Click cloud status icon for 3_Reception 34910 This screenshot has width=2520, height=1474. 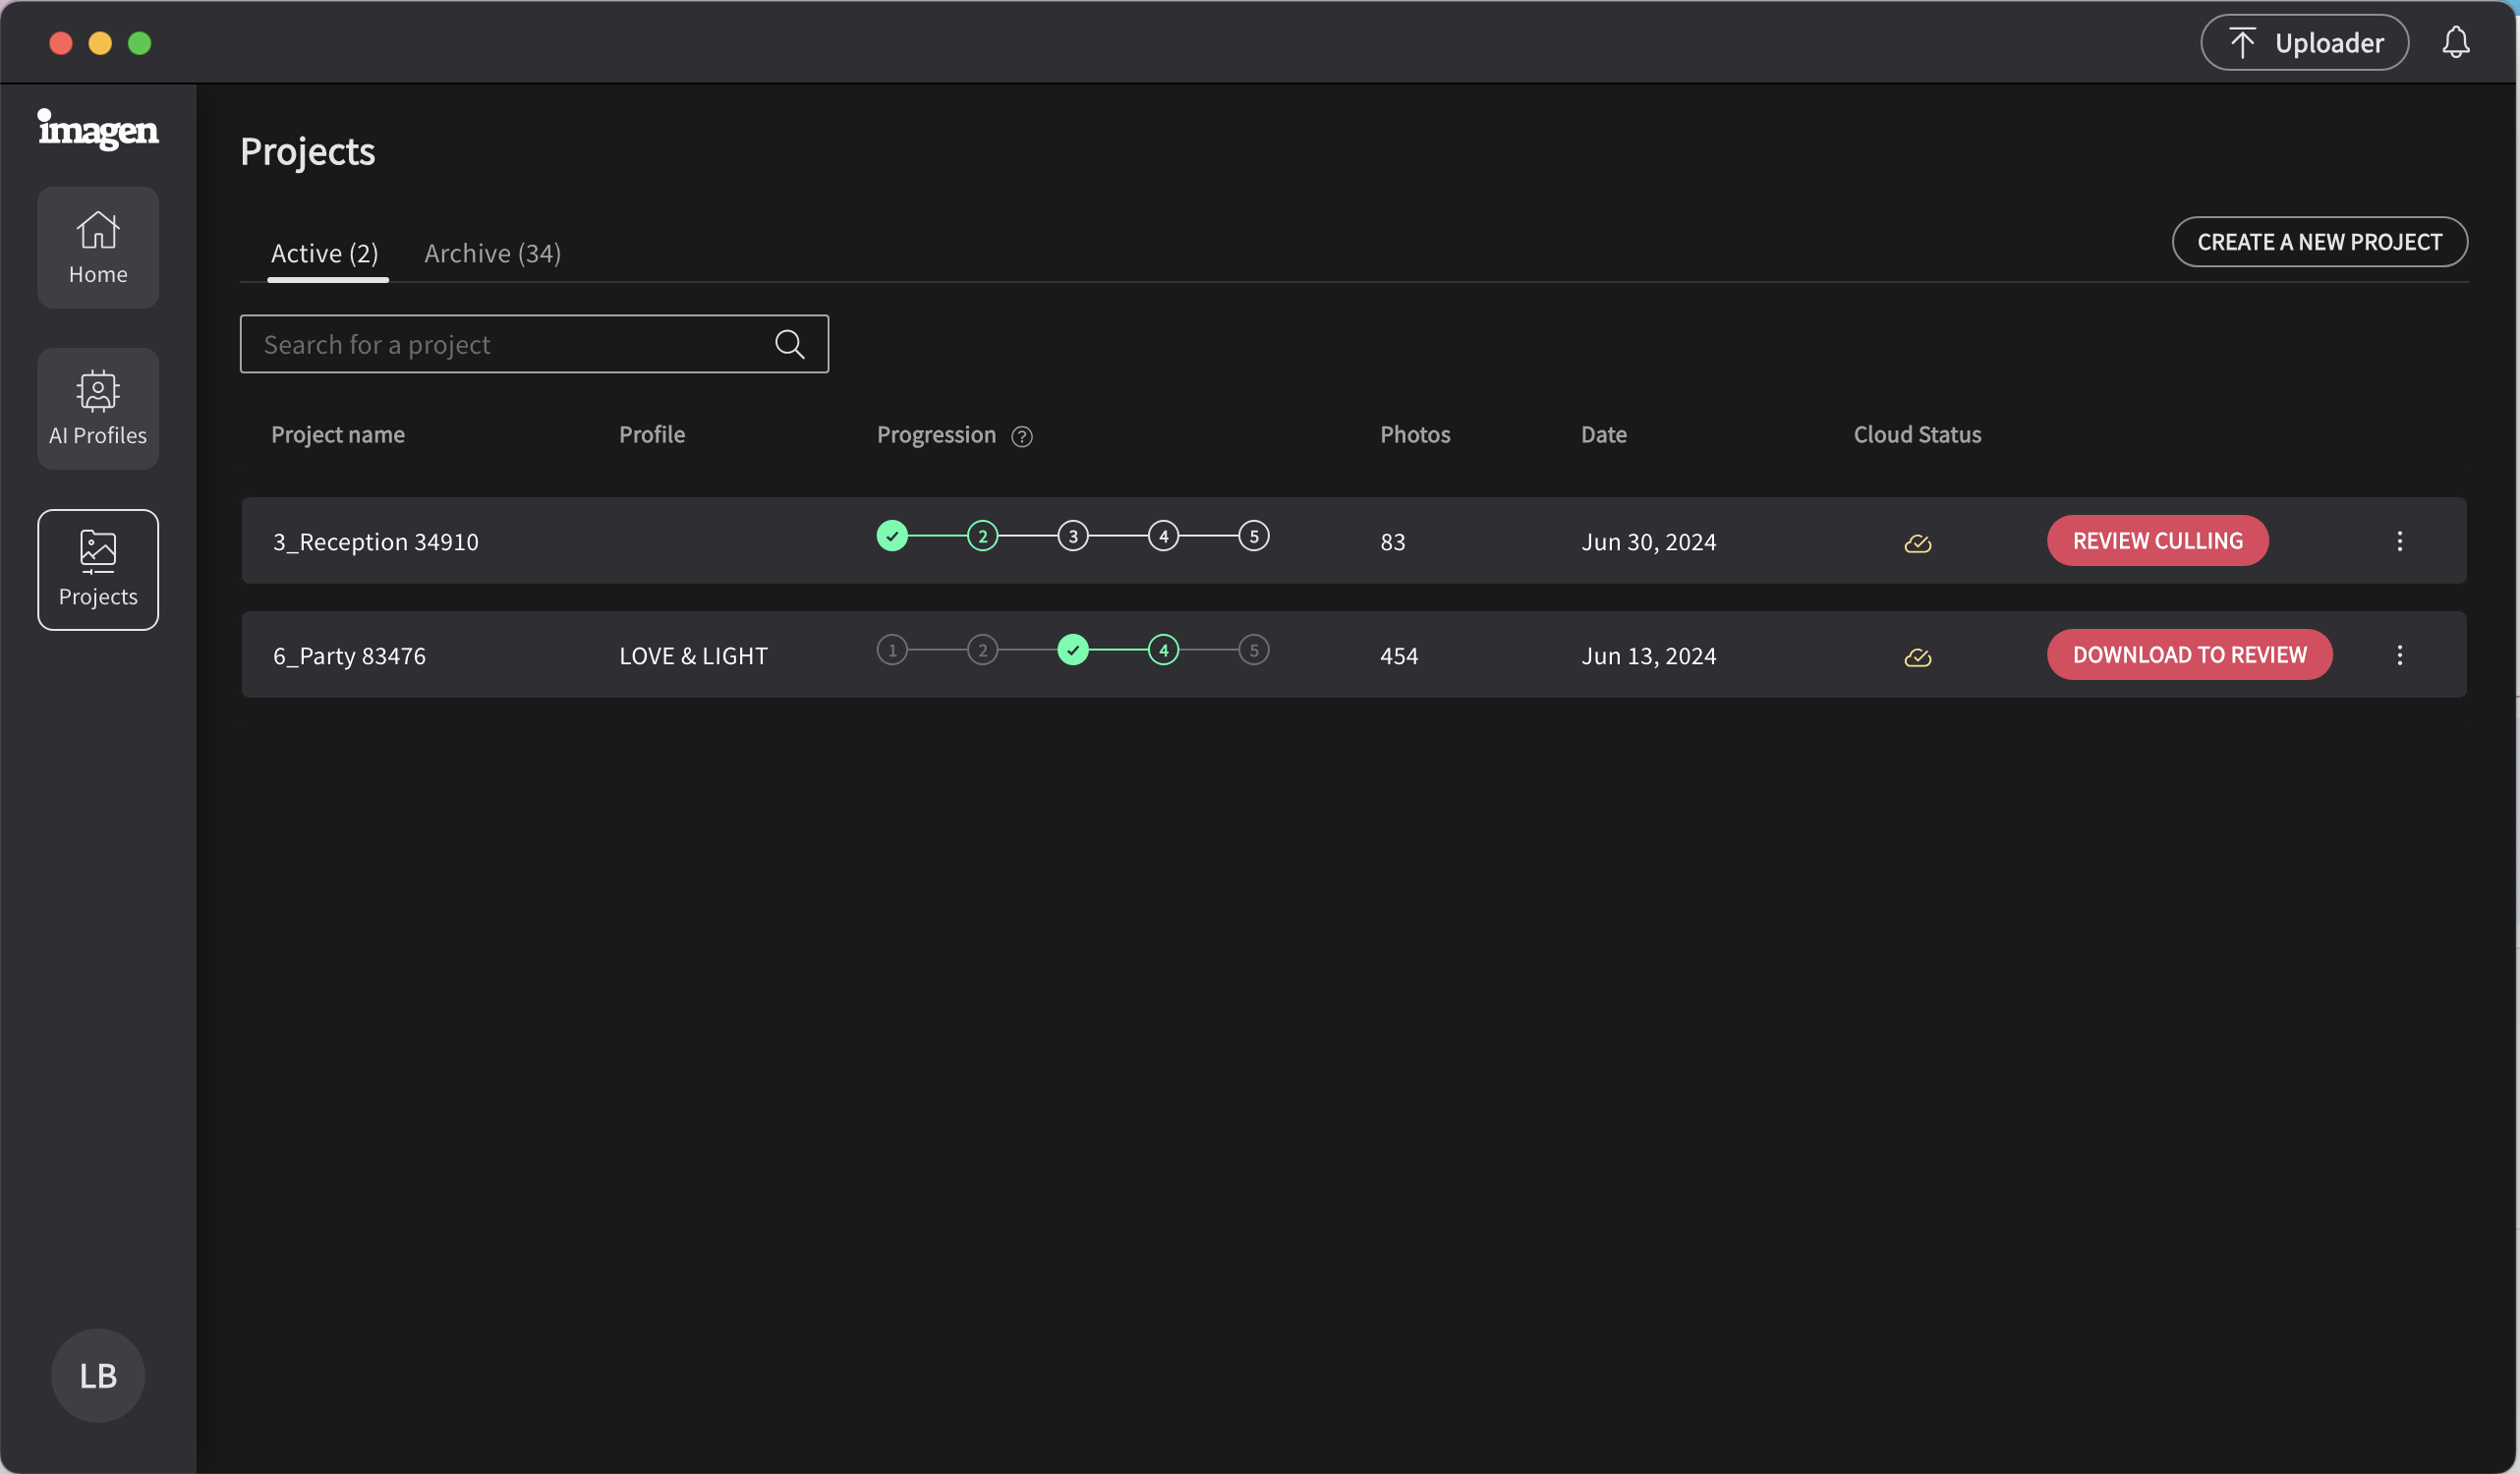[1917, 543]
